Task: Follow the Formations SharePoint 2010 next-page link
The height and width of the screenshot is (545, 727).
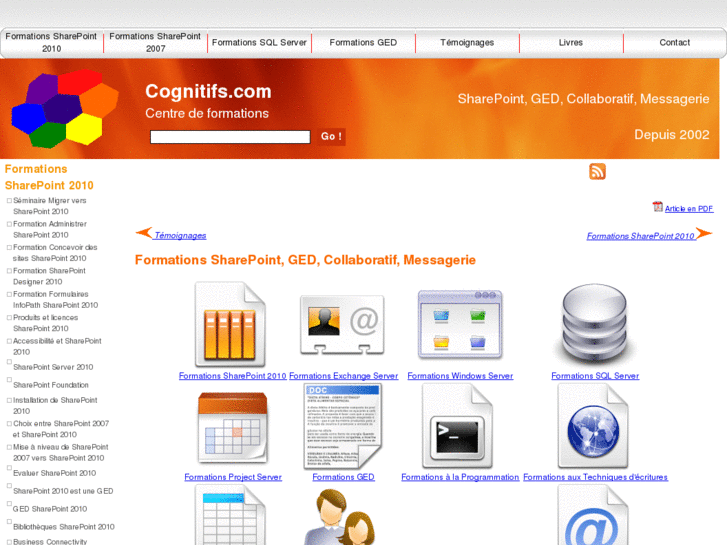Action: (x=641, y=236)
